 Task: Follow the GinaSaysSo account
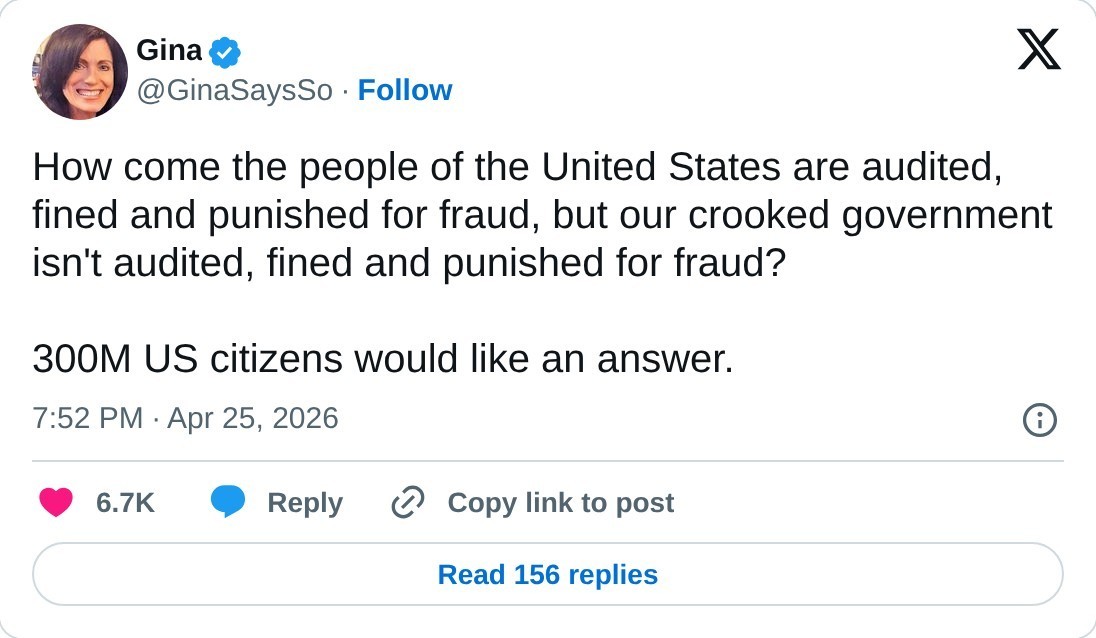coord(405,90)
